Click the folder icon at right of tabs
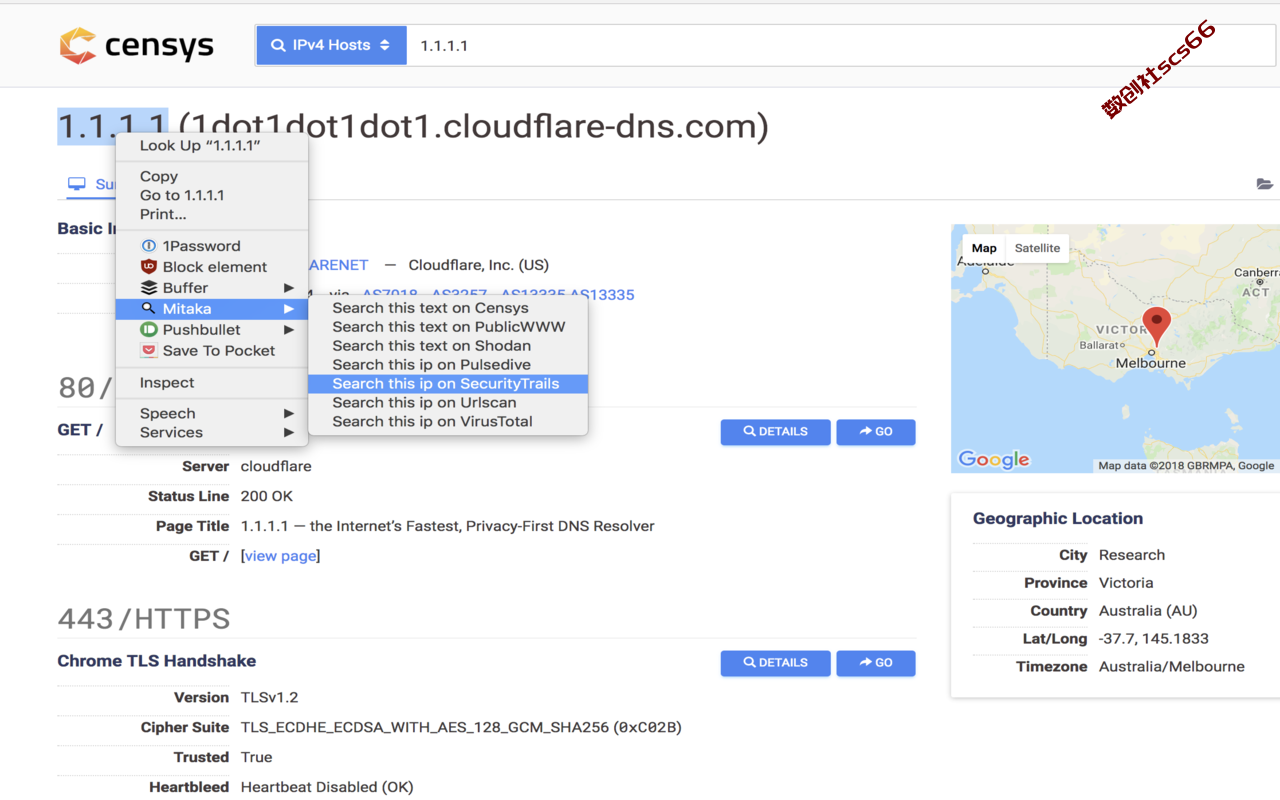This screenshot has height=800, width=1280. click(x=1265, y=184)
